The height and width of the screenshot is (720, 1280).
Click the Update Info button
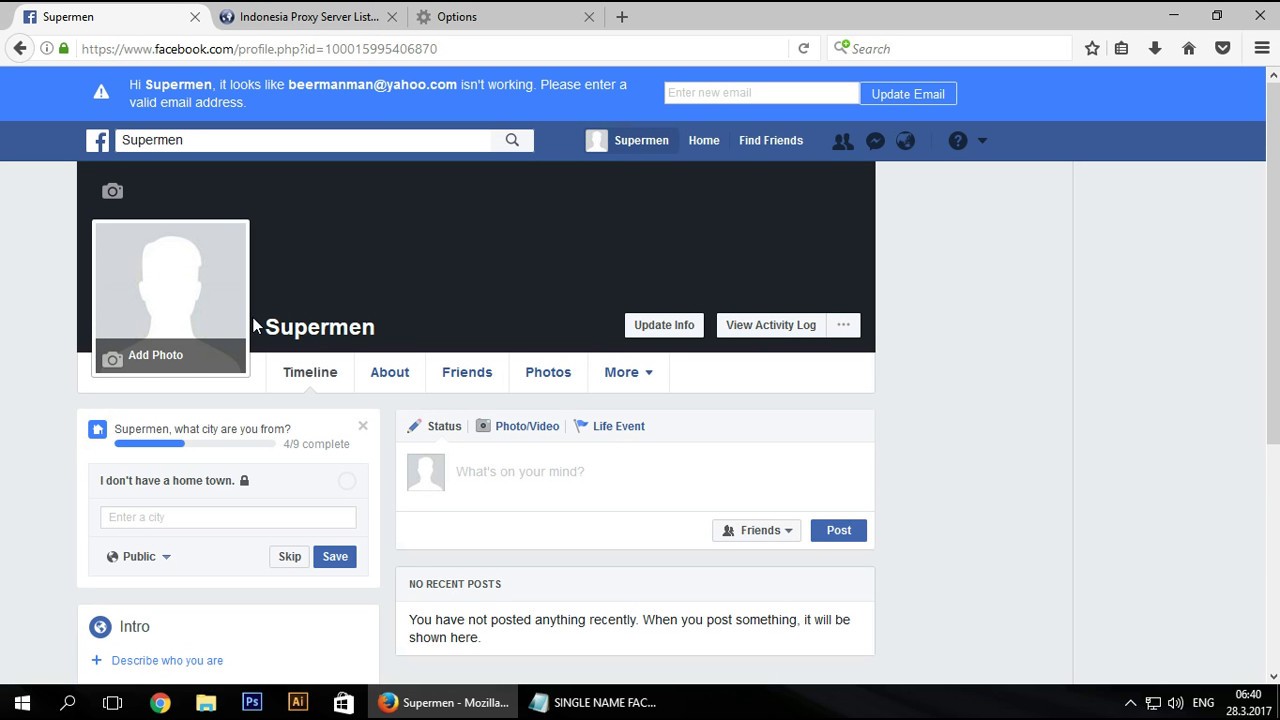(x=664, y=325)
